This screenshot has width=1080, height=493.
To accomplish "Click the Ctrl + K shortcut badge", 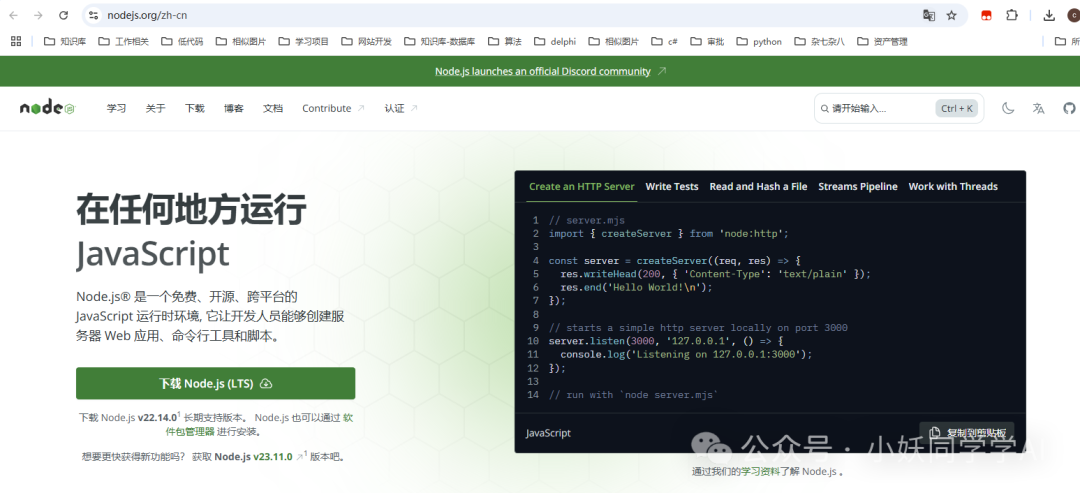I will click(957, 108).
